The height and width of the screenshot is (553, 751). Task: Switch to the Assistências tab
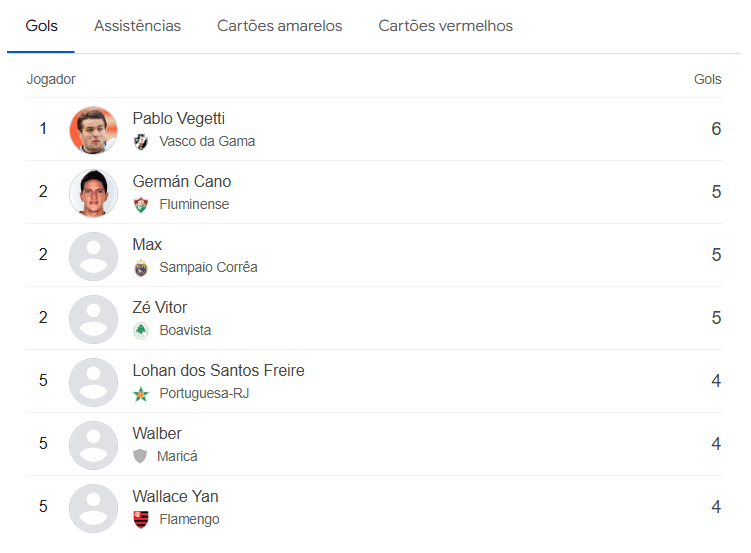tap(137, 26)
